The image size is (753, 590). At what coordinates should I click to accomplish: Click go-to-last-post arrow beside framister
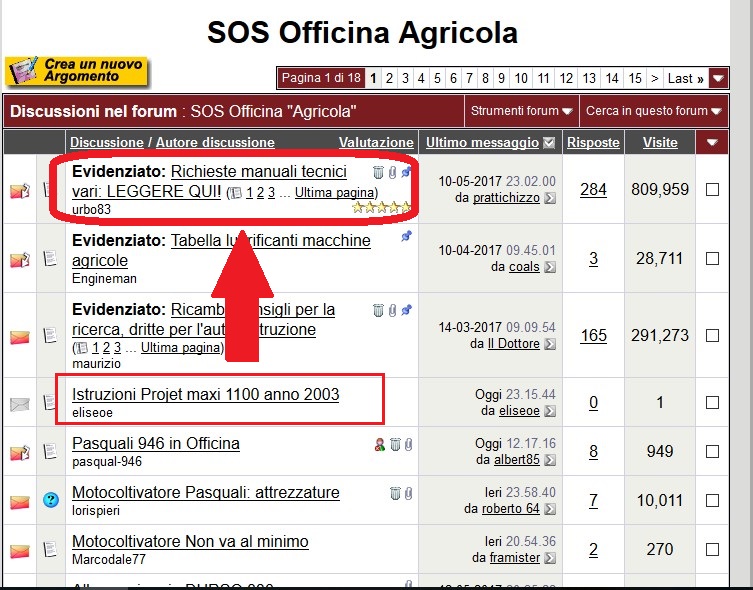tap(550, 558)
